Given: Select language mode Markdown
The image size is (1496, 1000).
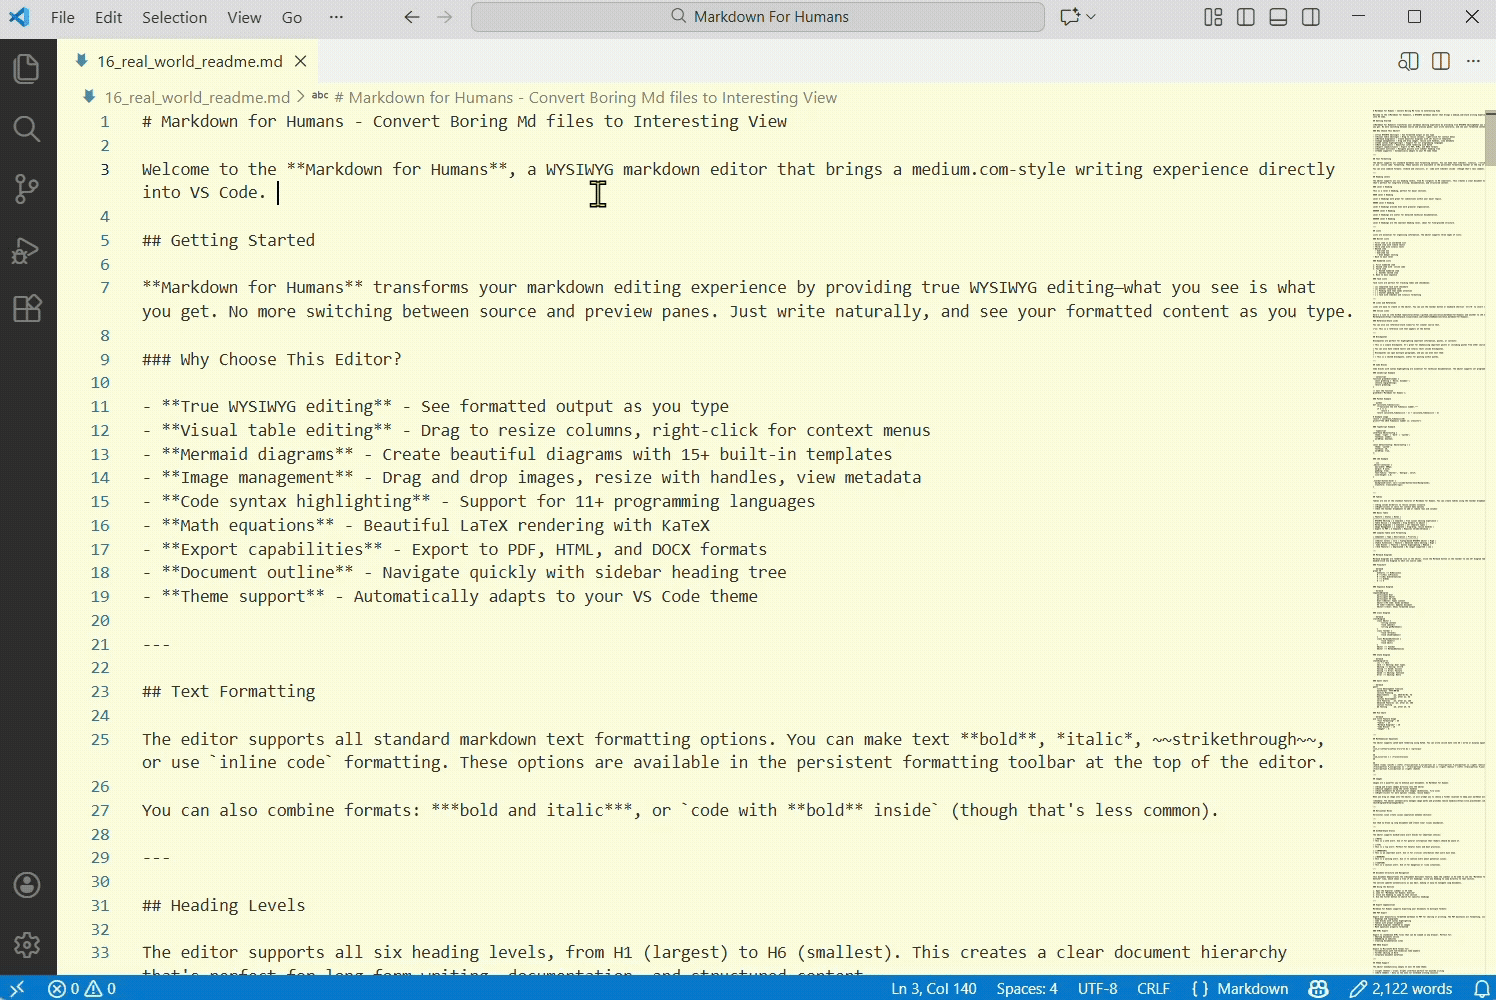Looking at the screenshot, I should point(1253,988).
